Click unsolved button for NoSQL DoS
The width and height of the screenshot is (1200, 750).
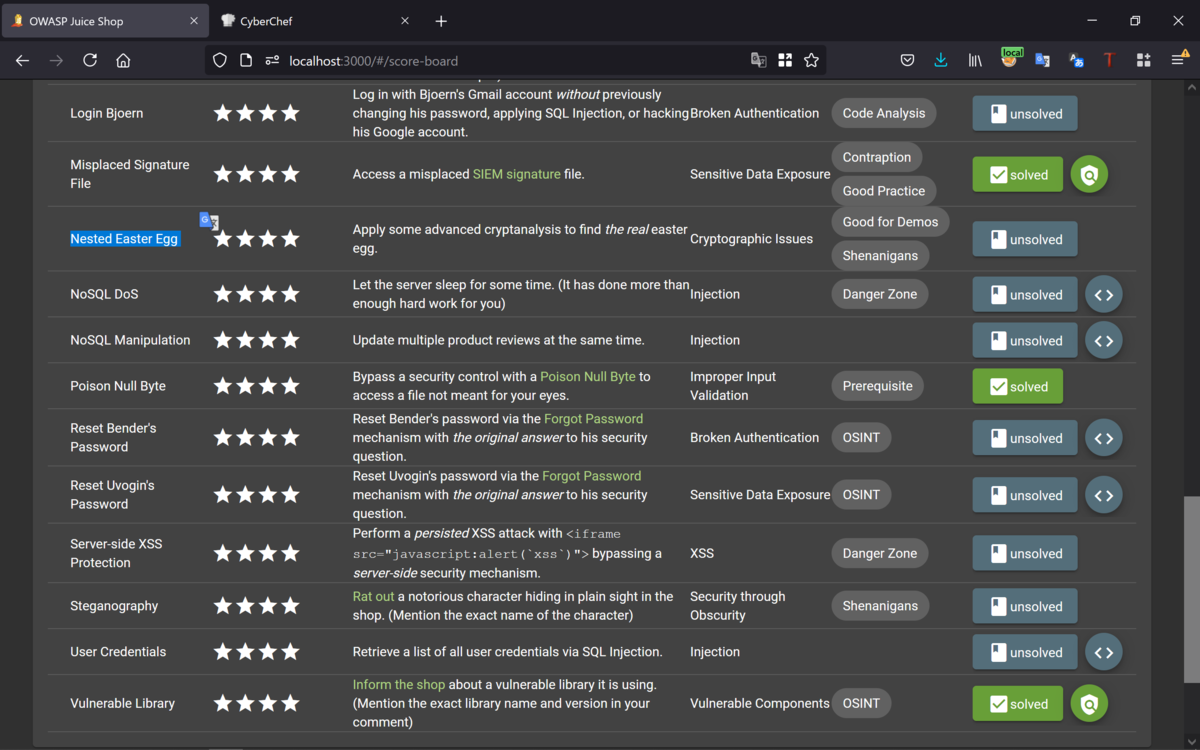click(x=1025, y=295)
